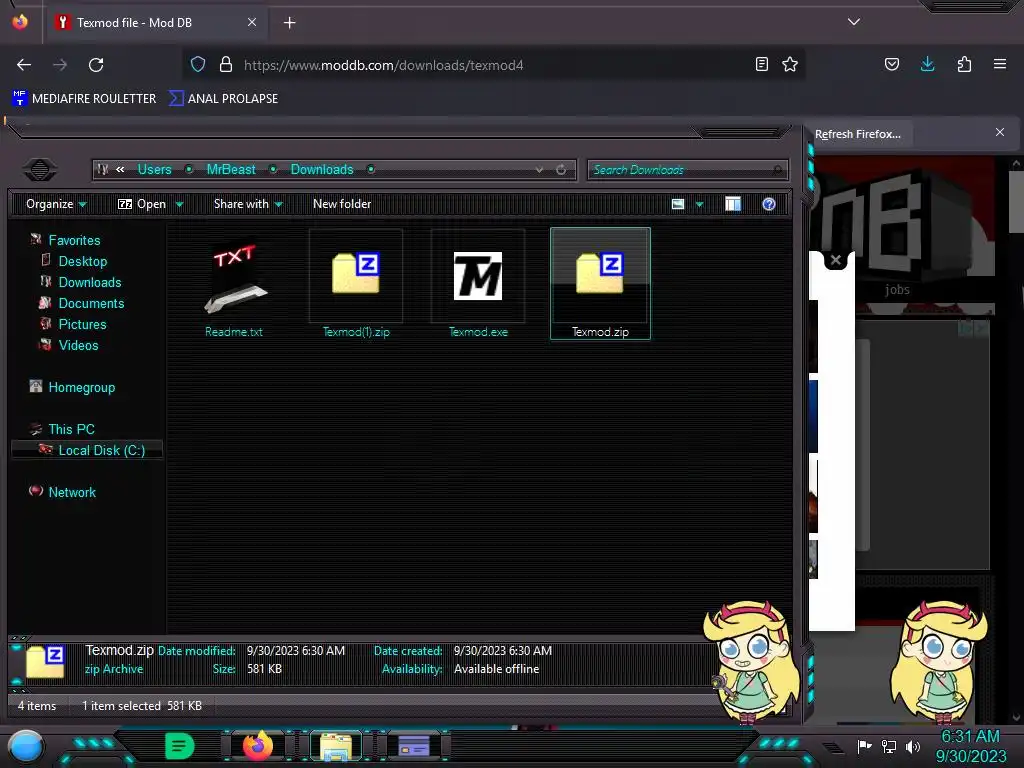
Task: Click the site padlock icon
Action: coord(226,64)
